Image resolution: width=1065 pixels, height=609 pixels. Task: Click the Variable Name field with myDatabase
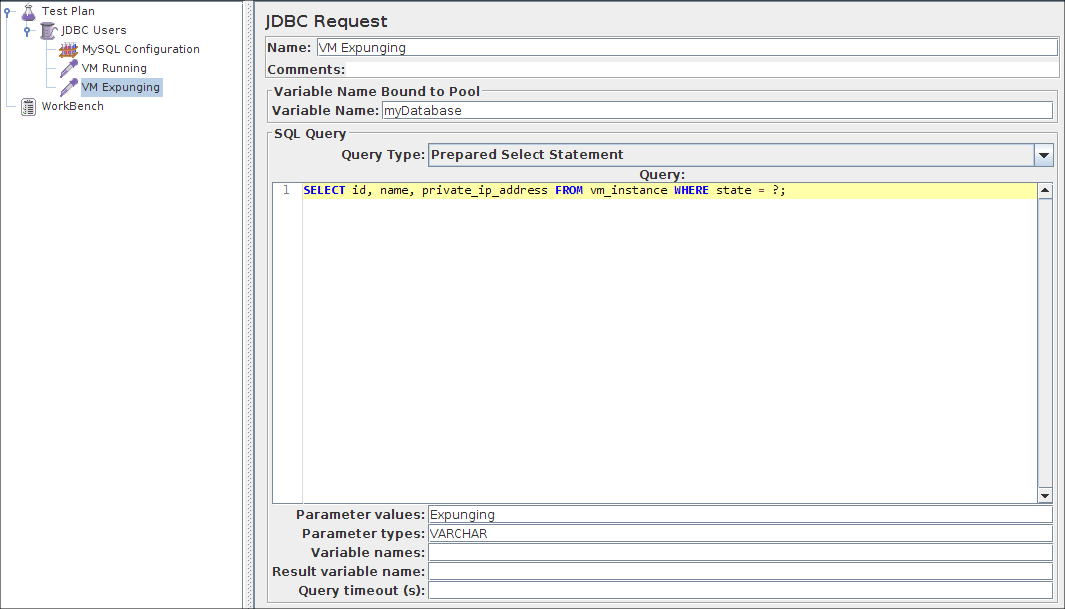coord(716,111)
